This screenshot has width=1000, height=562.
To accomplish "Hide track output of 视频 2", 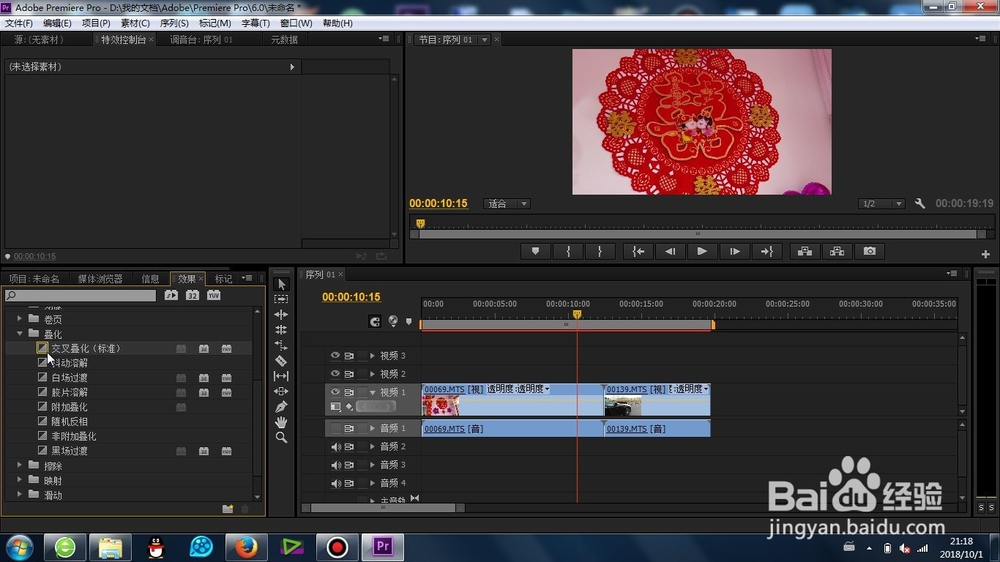I will 335,374.
